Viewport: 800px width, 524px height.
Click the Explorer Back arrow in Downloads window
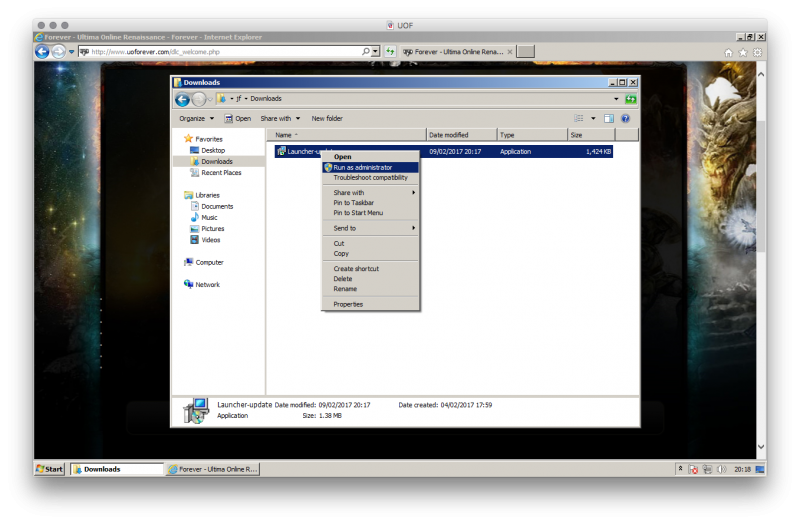tap(182, 99)
